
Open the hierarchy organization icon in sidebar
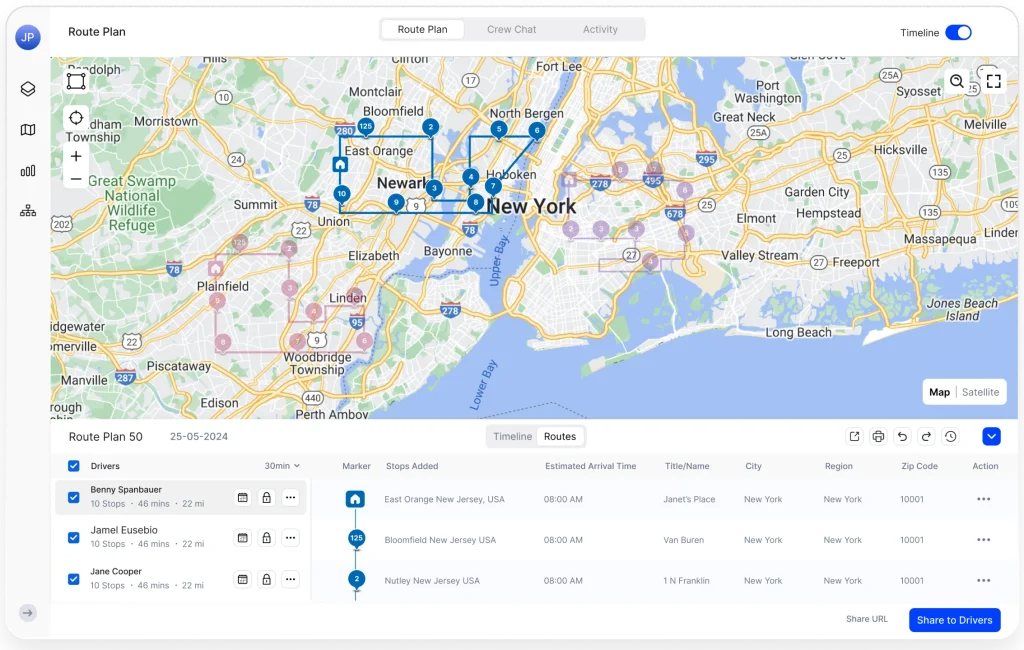point(27,210)
